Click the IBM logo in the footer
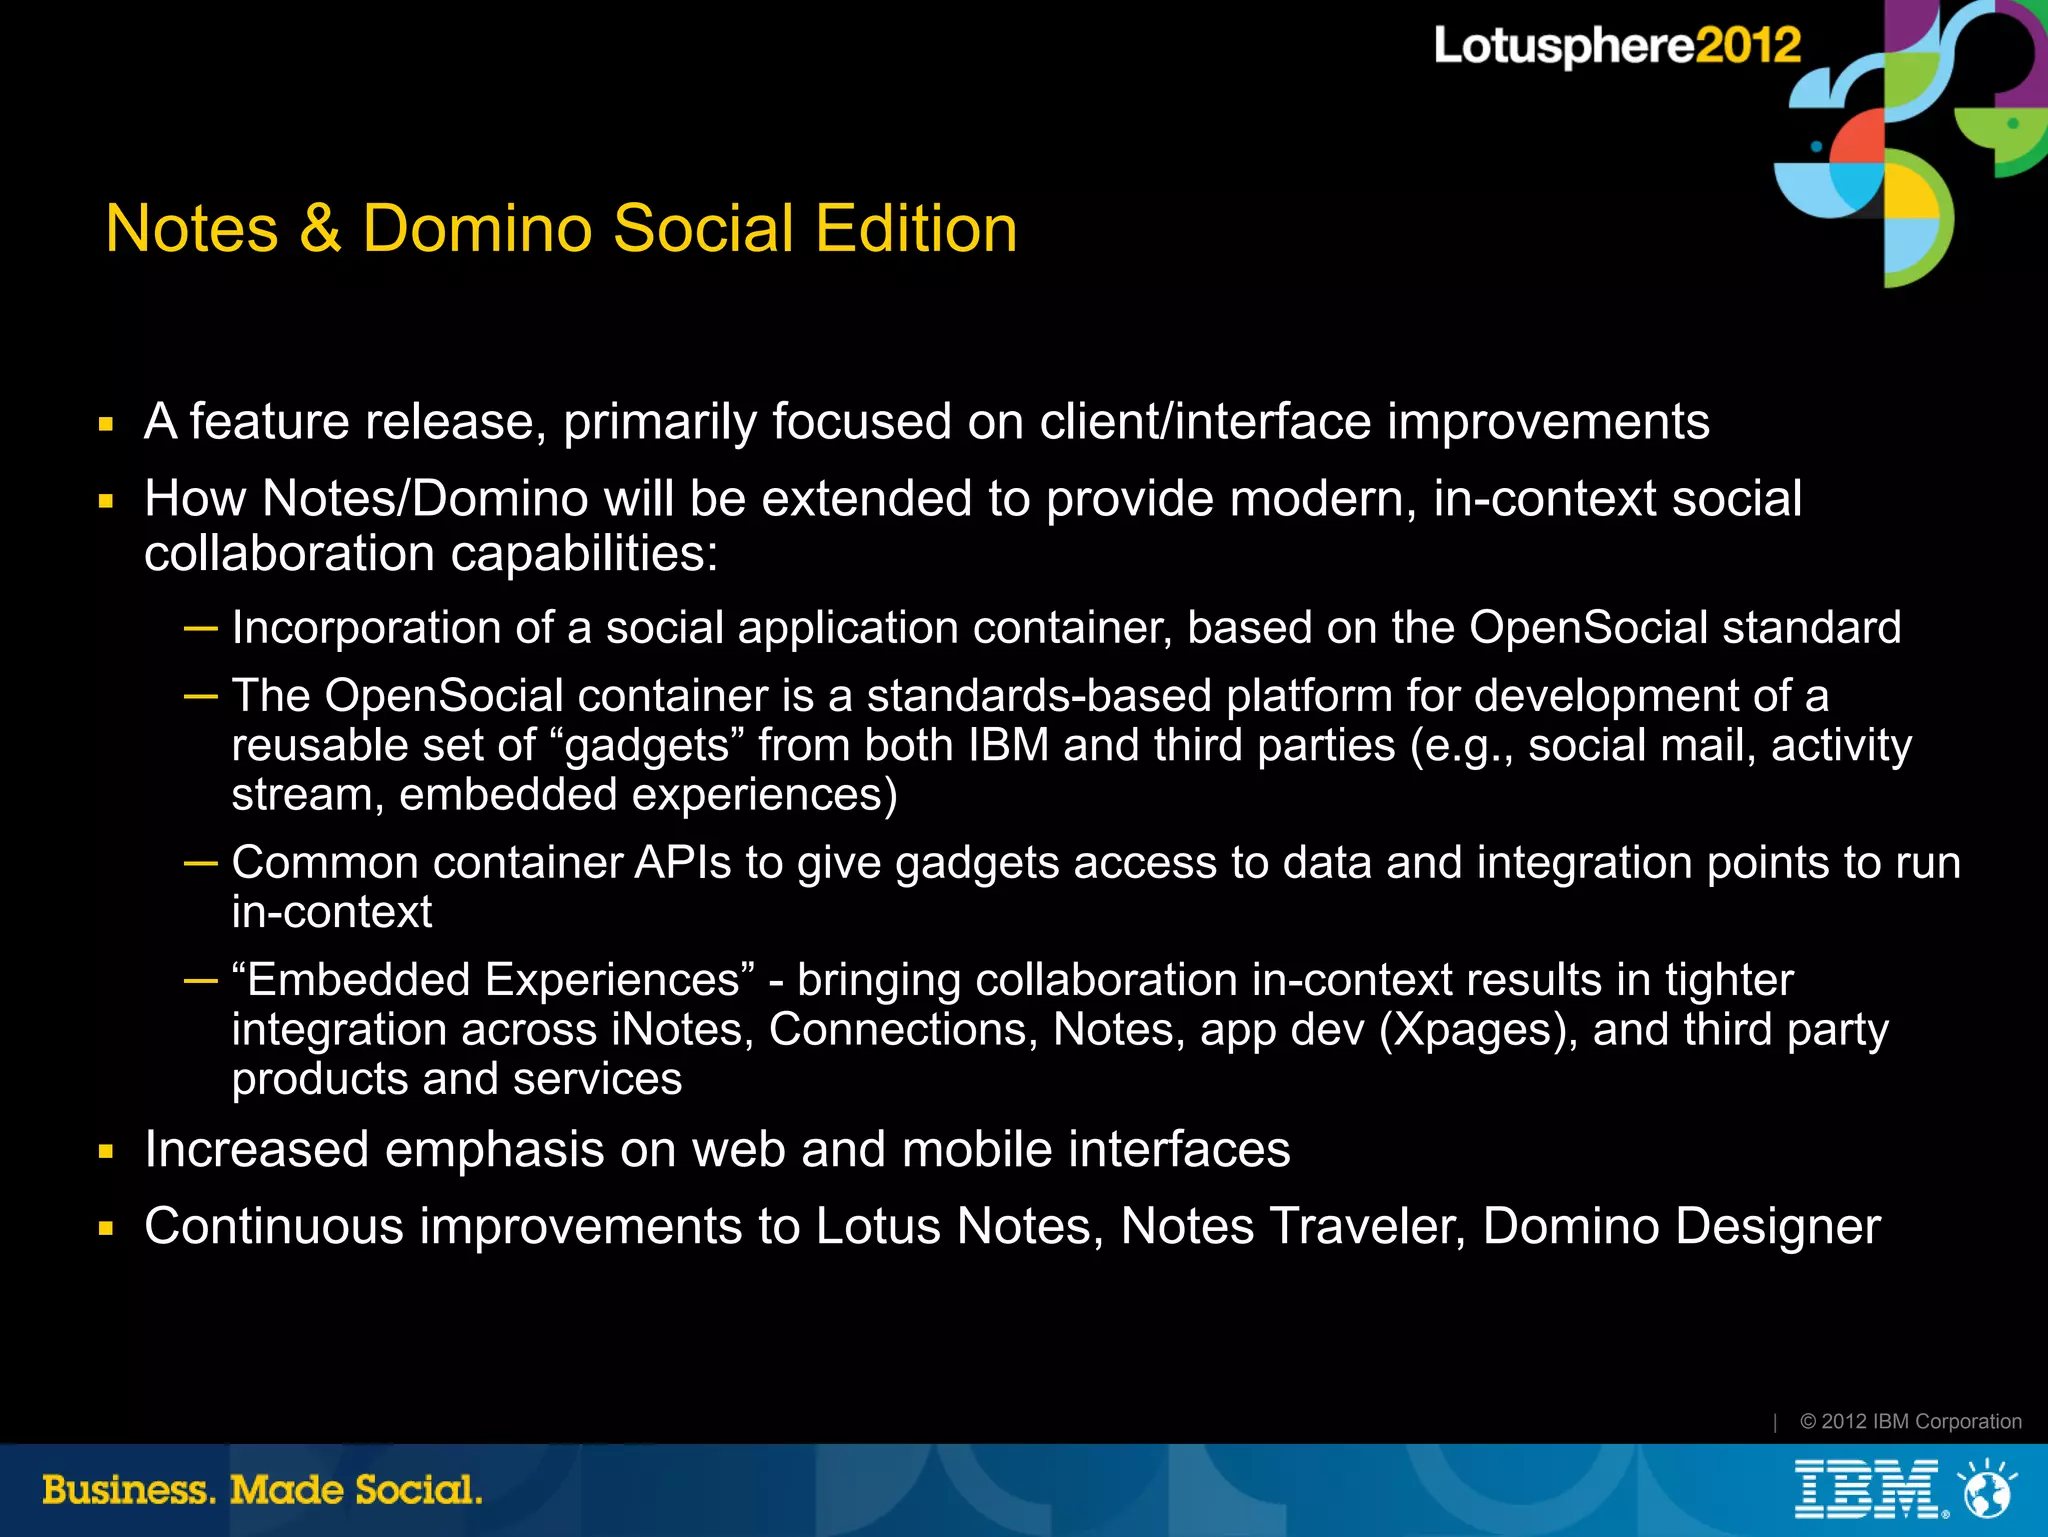This screenshot has height=1537, width=2048. click(x=1871, y=1489)
